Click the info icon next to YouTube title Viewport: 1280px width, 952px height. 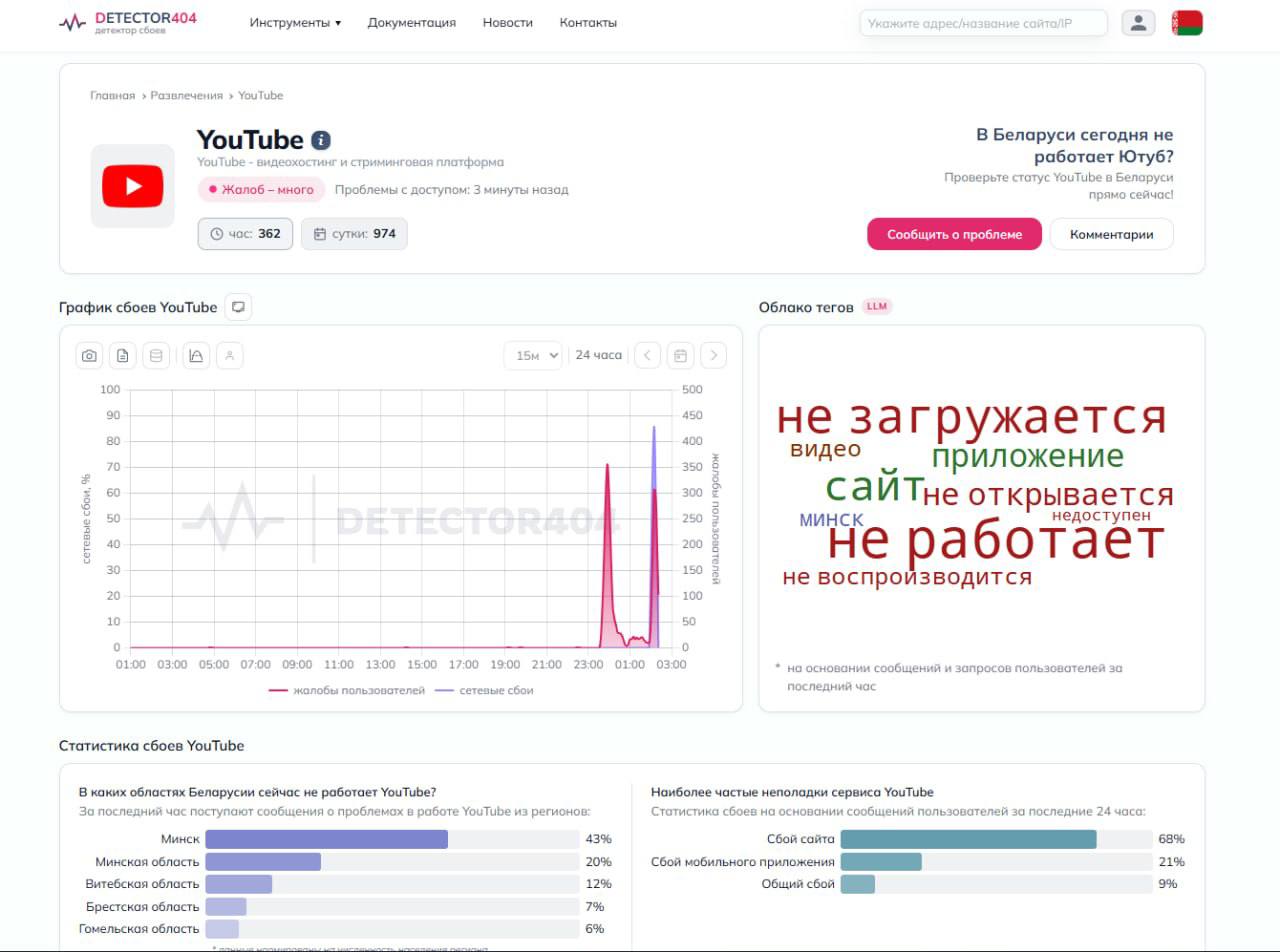tap(321, 140)
